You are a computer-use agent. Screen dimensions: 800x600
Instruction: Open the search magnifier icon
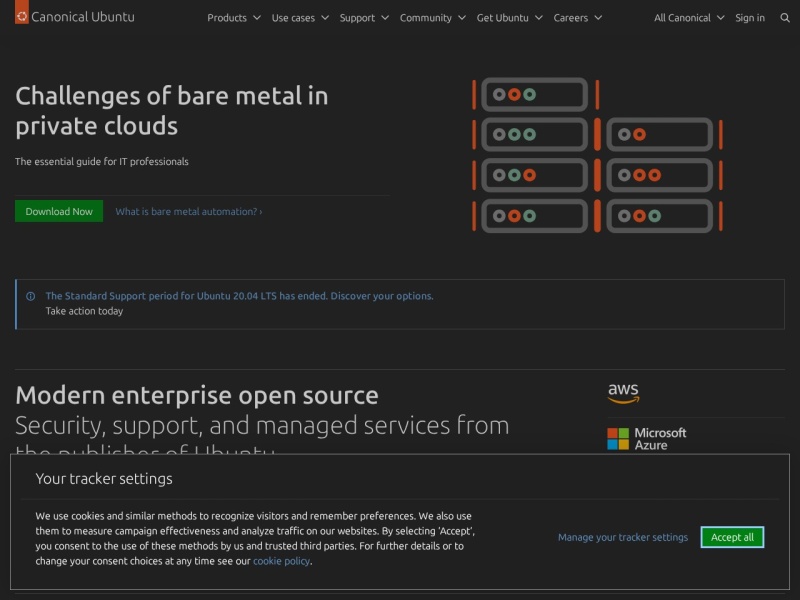(x=785, y=18)
